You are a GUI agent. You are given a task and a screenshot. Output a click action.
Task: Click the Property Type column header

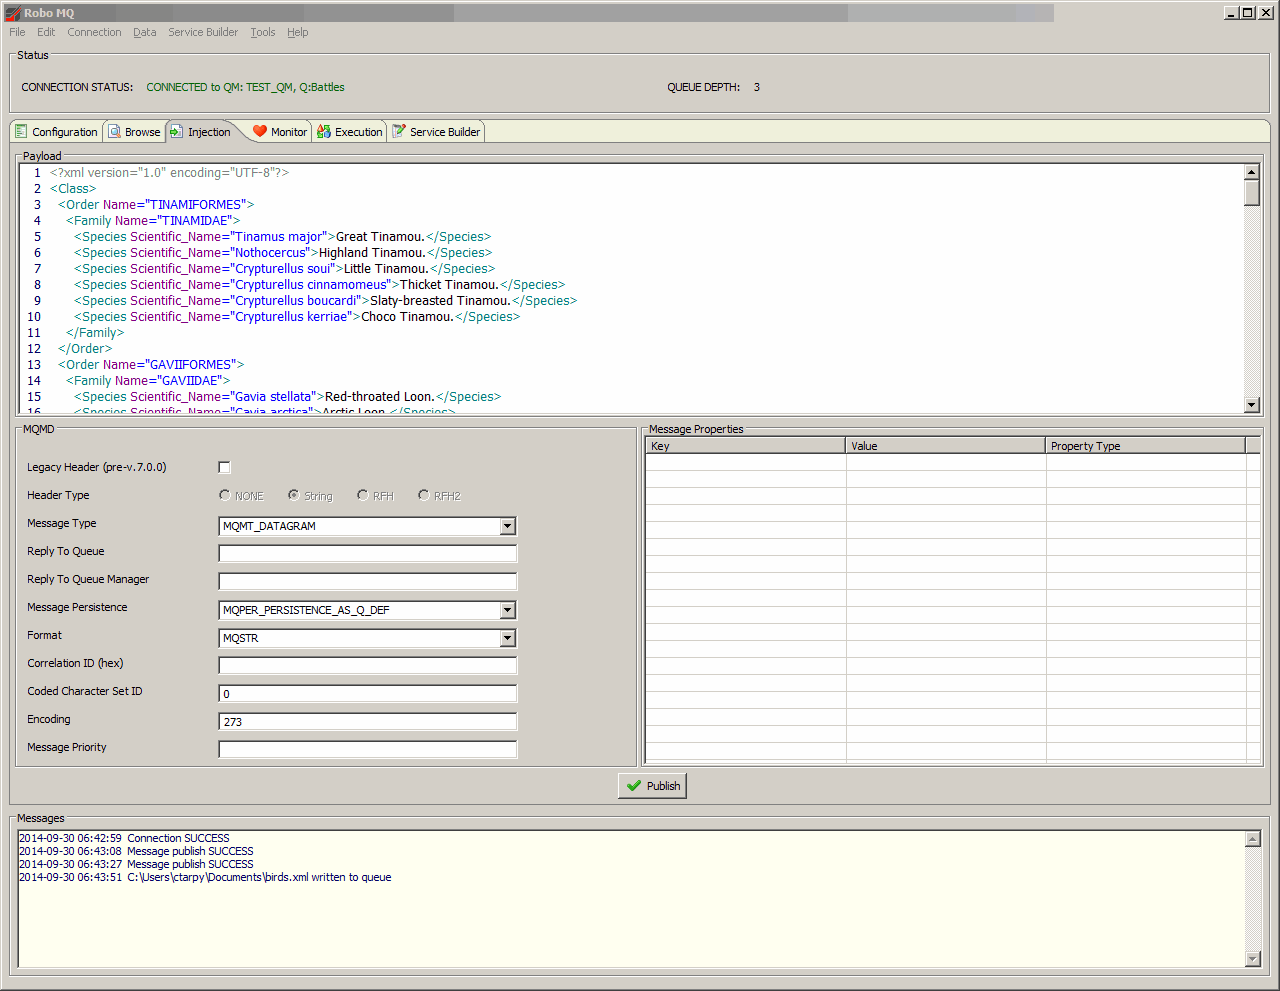pyautogui.click(x=1144, y=446)
